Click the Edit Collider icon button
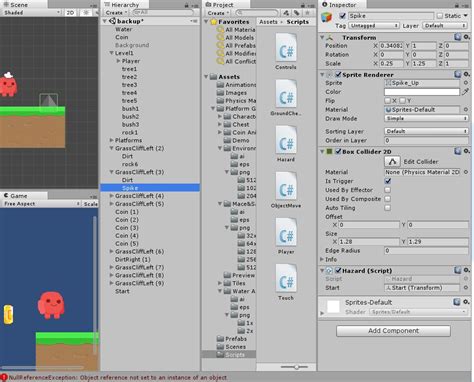The image size is (474, 382). tap(392, 162)
